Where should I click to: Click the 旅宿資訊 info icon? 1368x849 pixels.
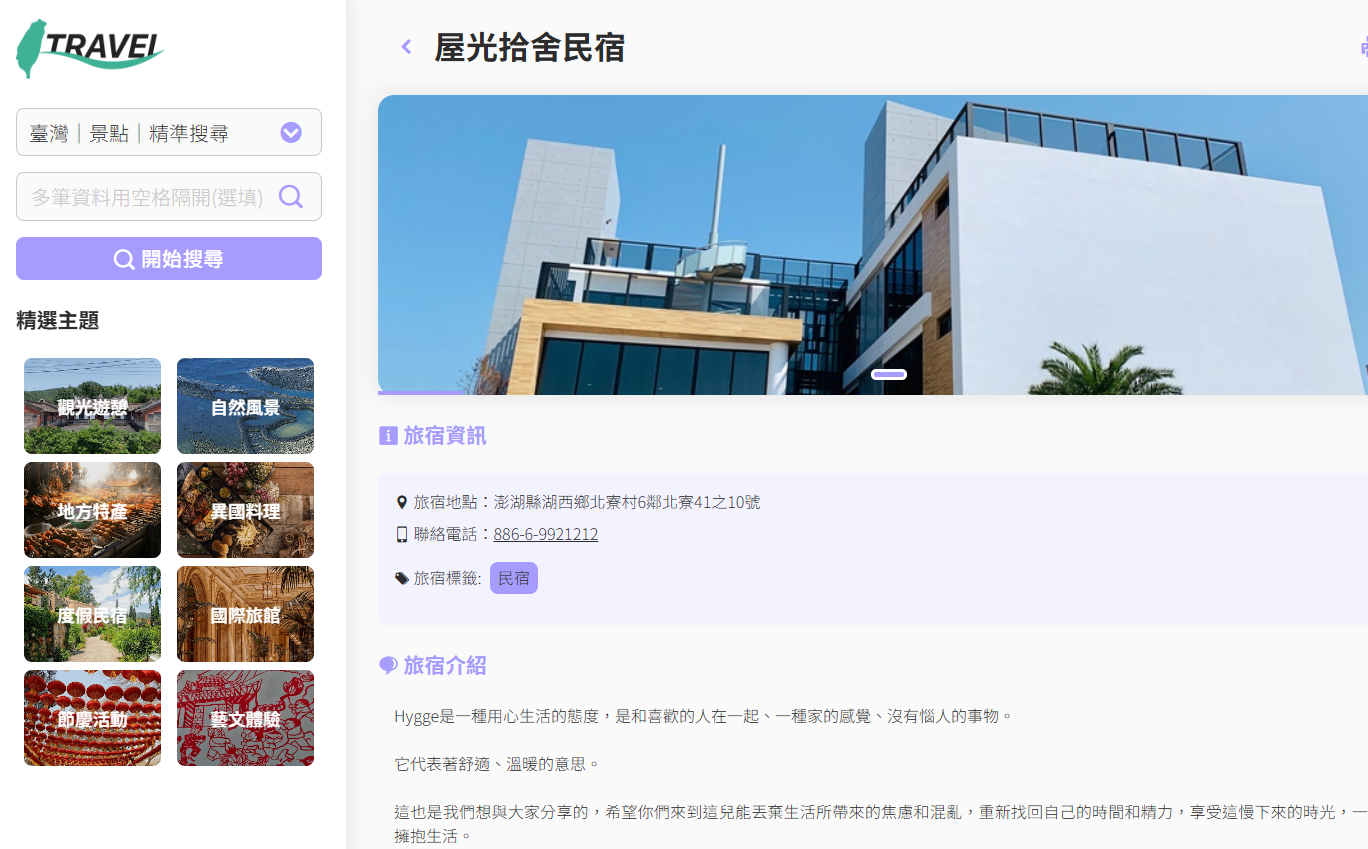(388, 436)
